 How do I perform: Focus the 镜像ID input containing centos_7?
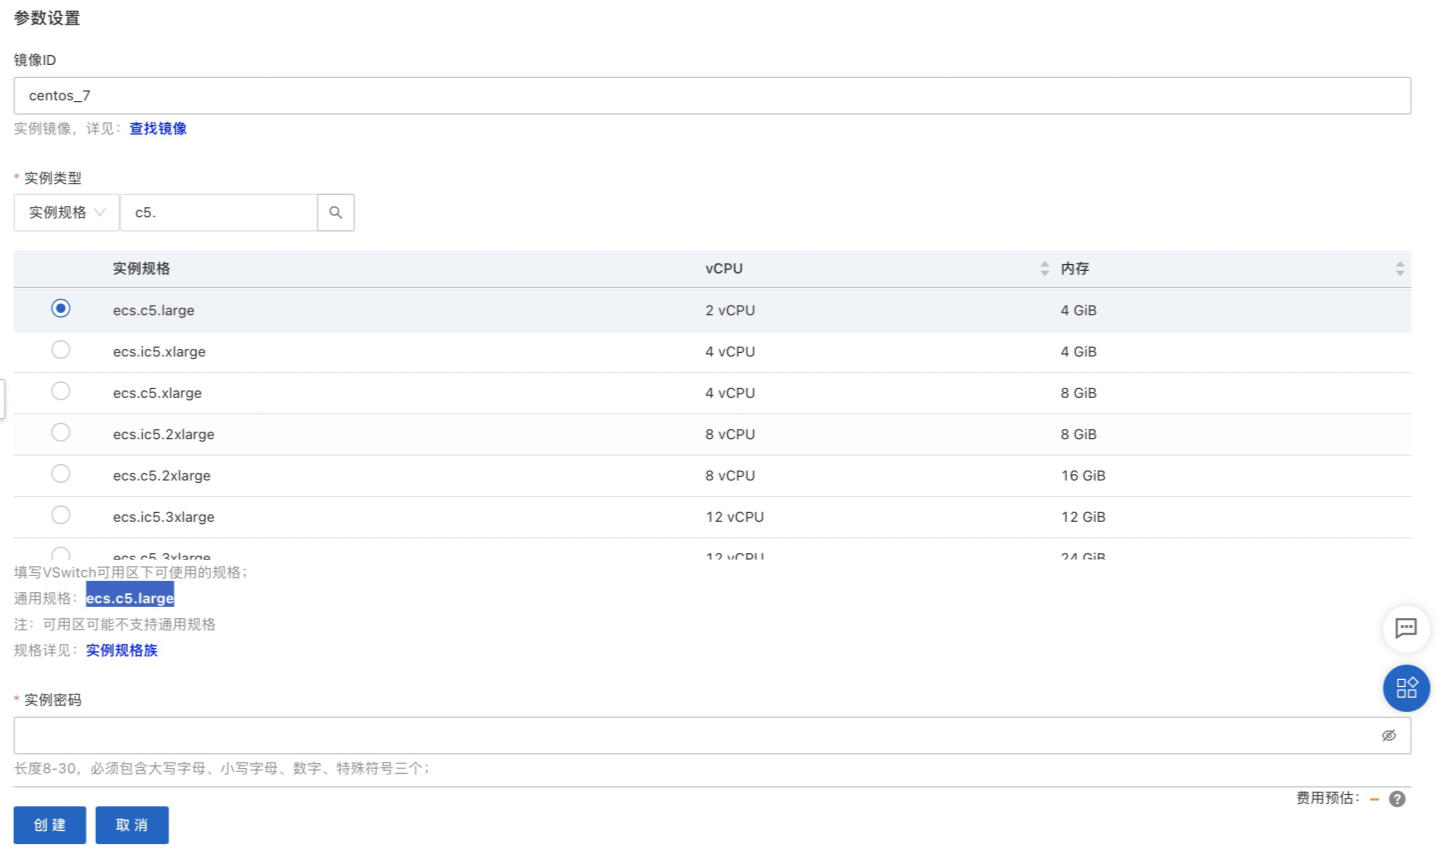click(712, 96)
